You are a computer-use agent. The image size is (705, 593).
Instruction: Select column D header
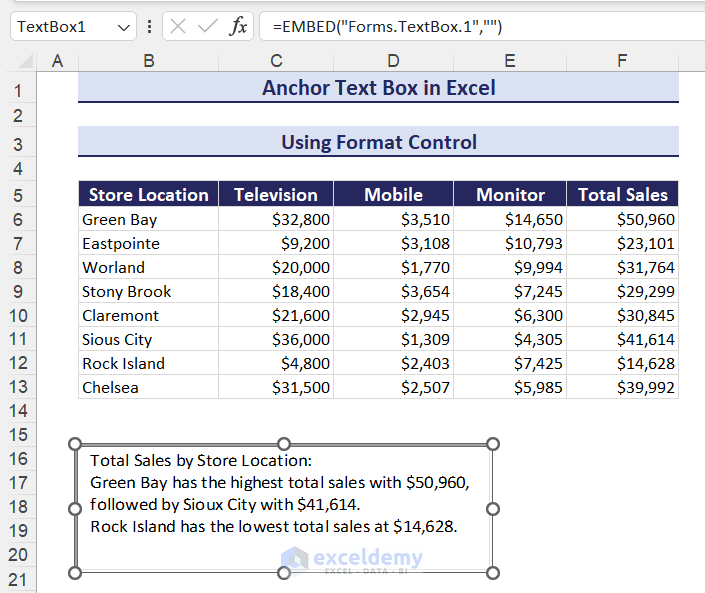coord(393,61)
